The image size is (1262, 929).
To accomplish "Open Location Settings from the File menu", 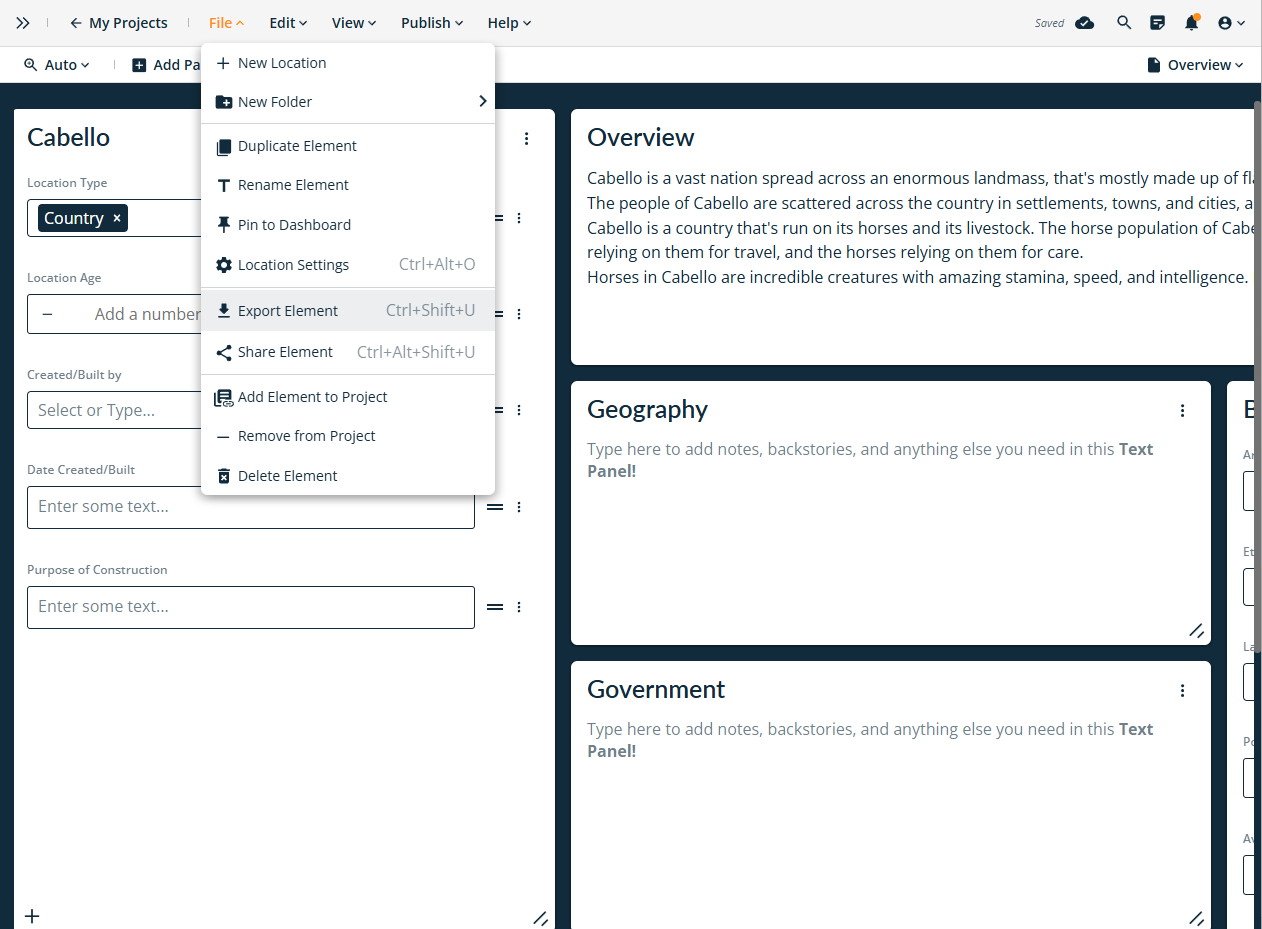I will pos(294,264).
